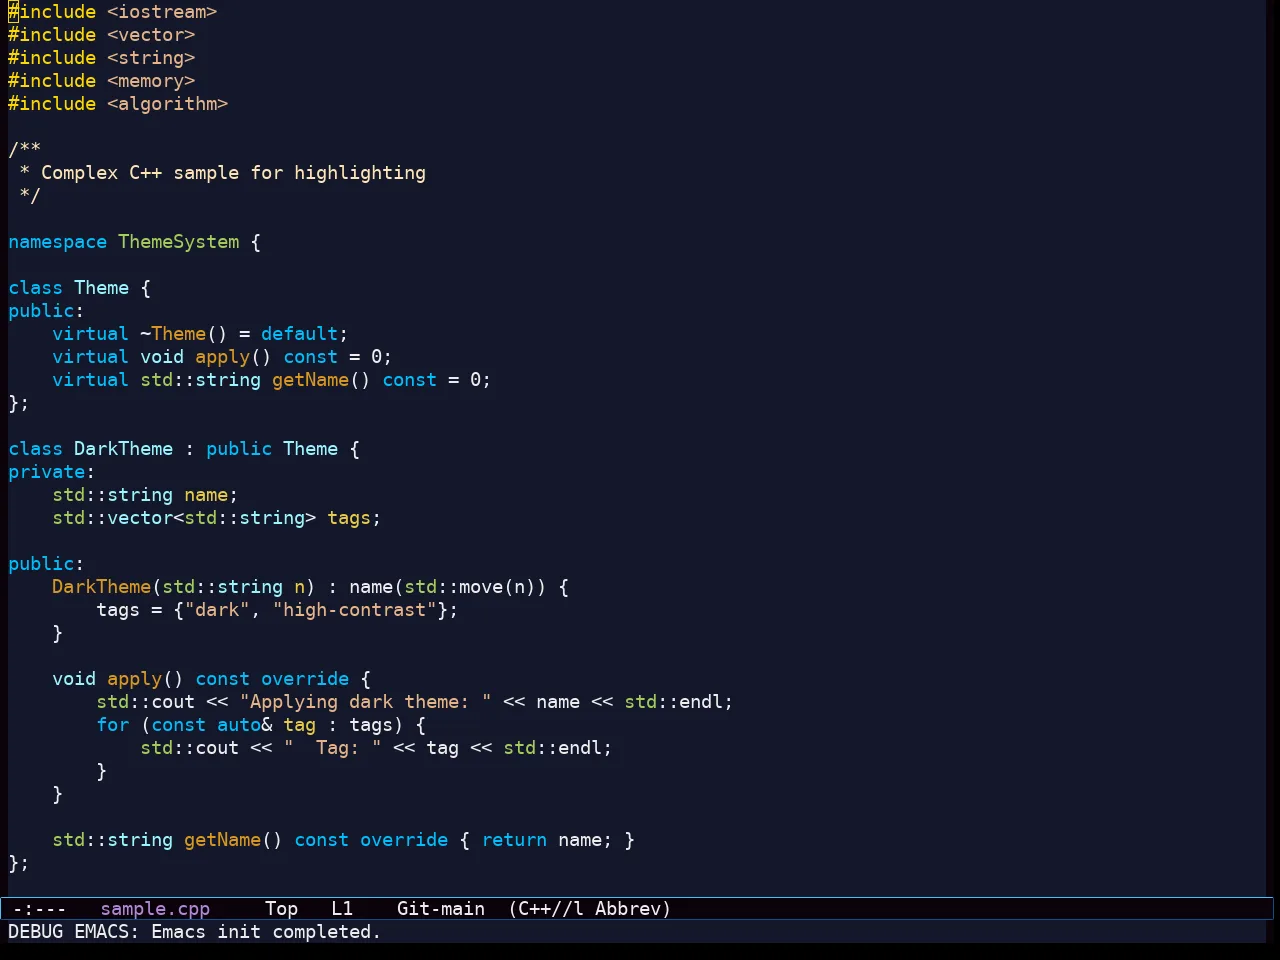Click '~Theme' destructor name
Screen dimensions: 1280x960
[x=173, y=334]
